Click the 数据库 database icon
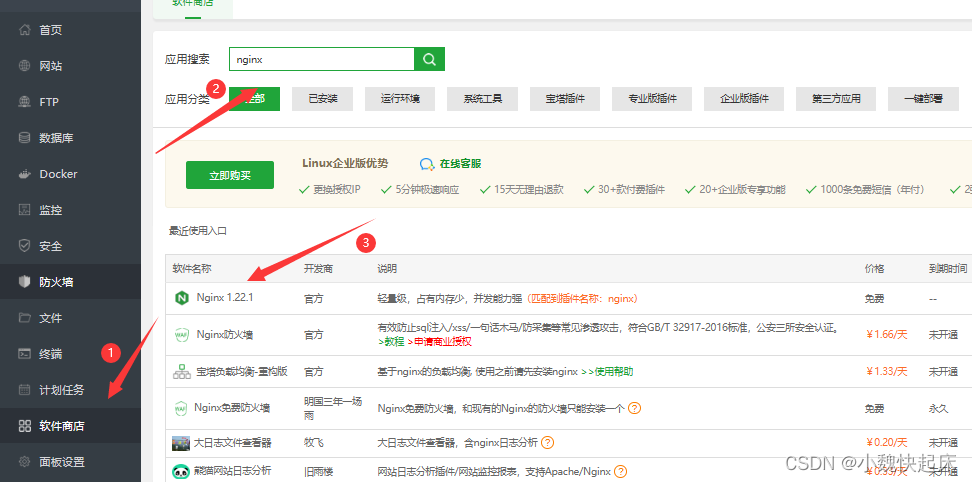Viewport: 972px width, 482px height. (x=25, y=138)
